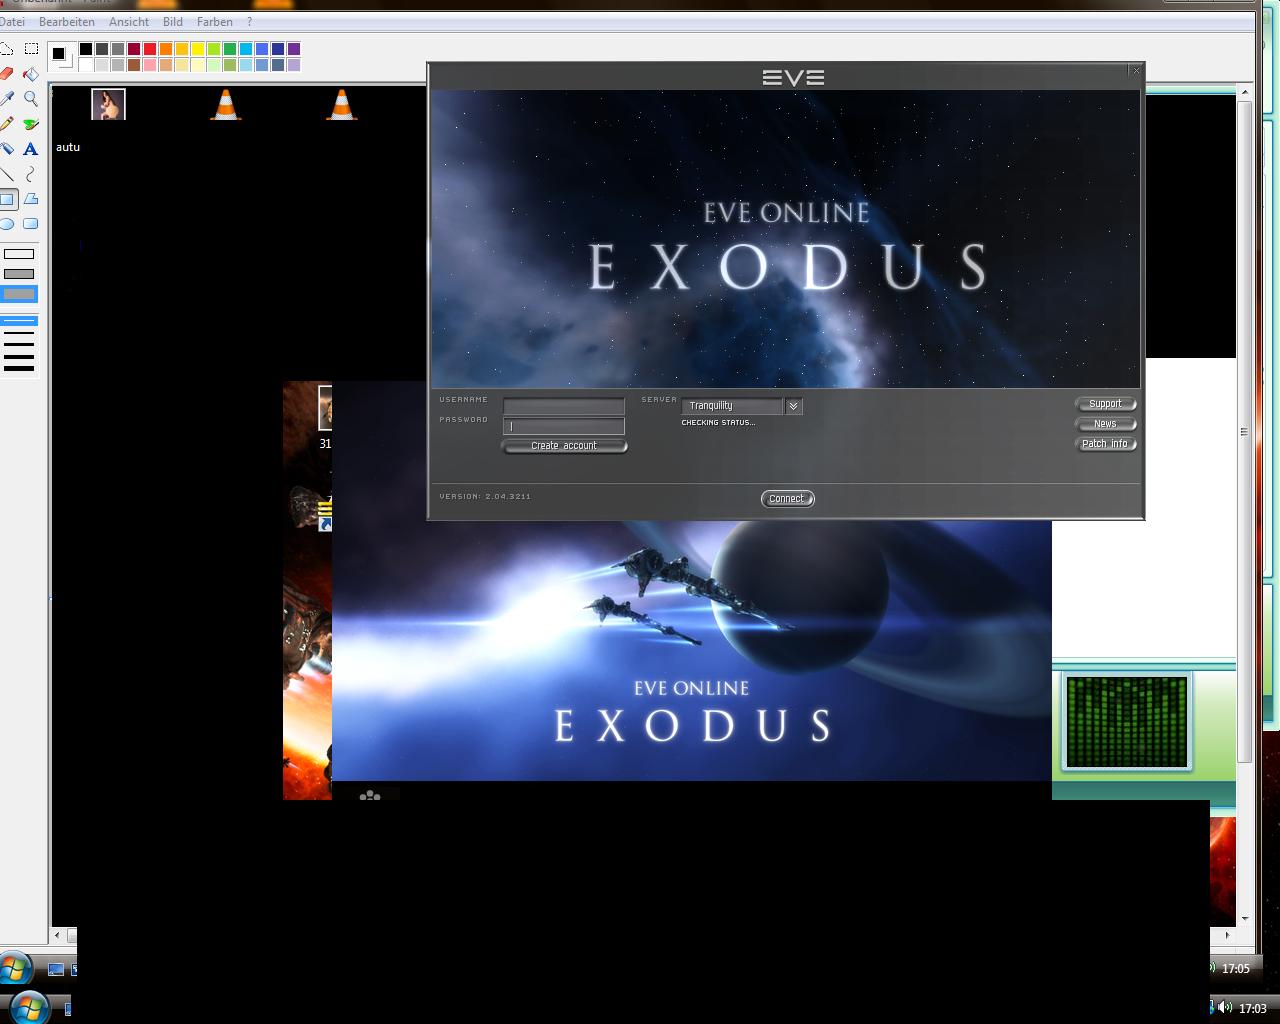The width and height of the screenshot is (1280, 1024).
Task: Select the white palette swatch
Action: tap(86, 65)
